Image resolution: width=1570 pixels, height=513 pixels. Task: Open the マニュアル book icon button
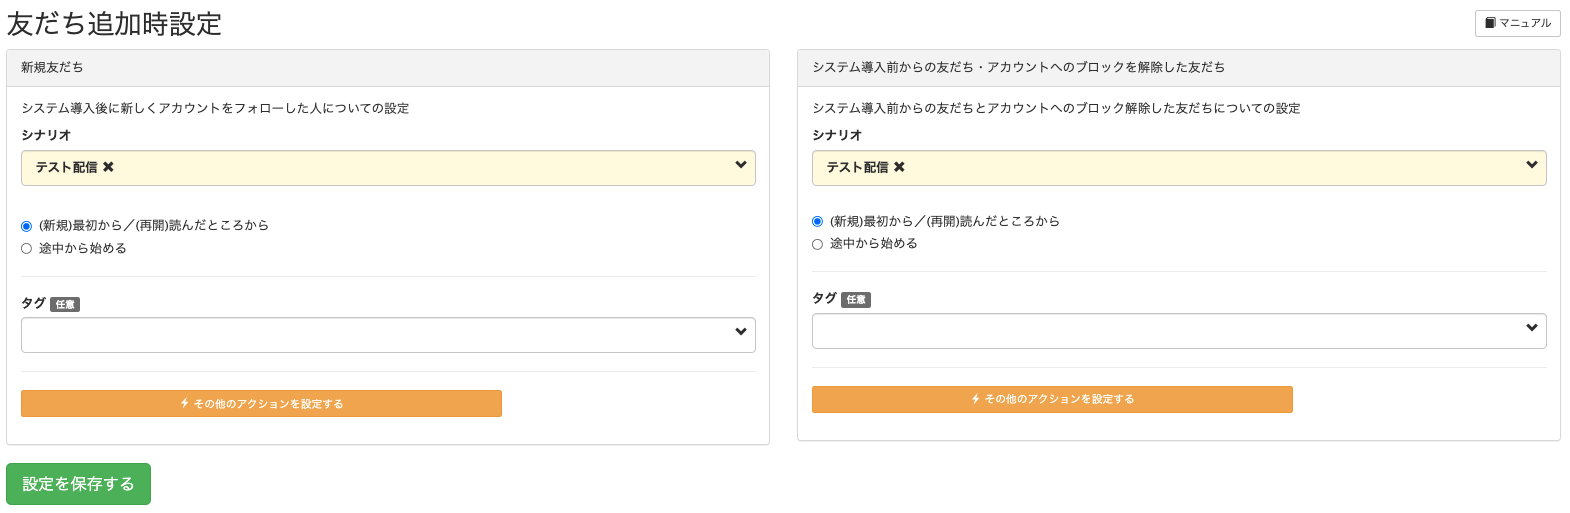point(1517,23)
